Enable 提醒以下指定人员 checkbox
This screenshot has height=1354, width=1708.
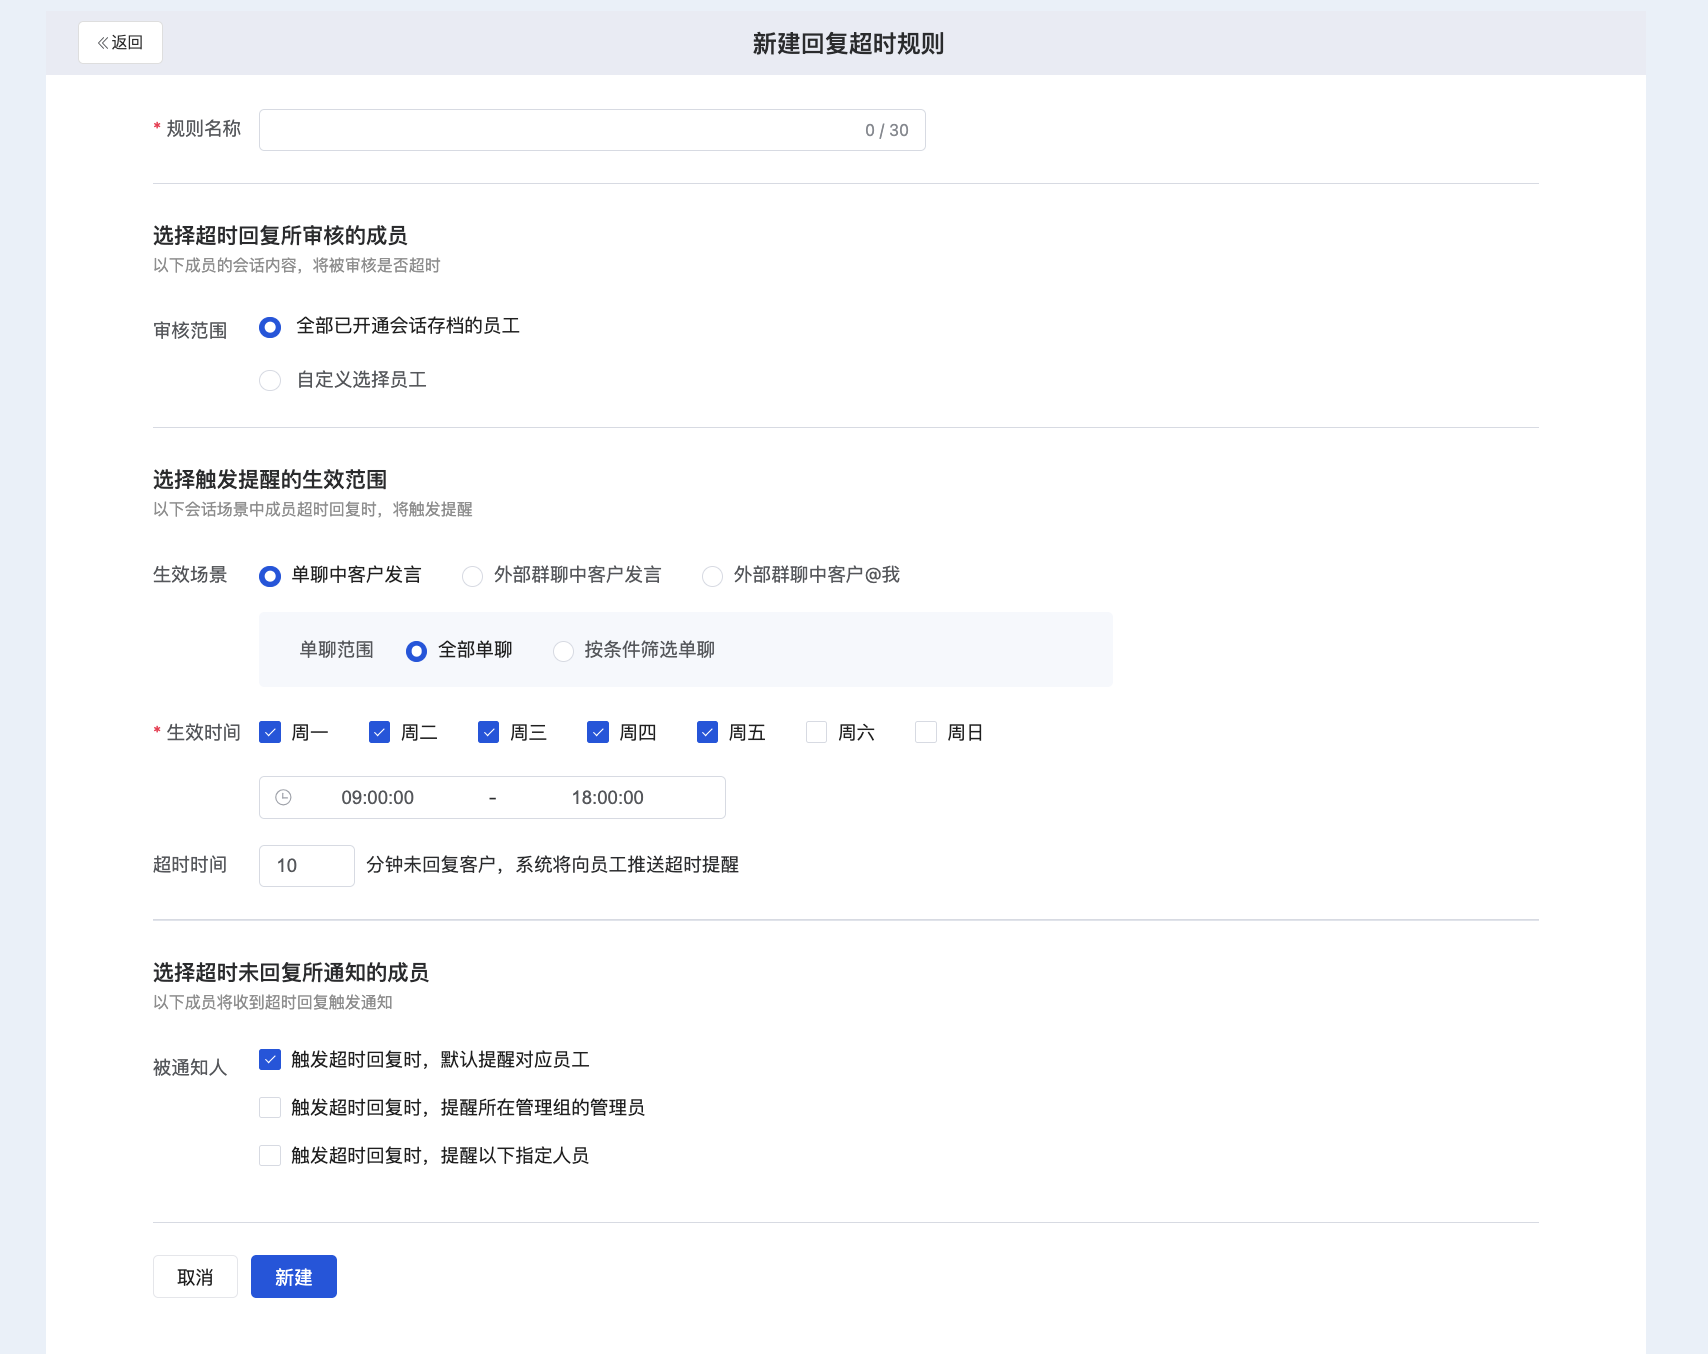click(x=270, y=1155)
